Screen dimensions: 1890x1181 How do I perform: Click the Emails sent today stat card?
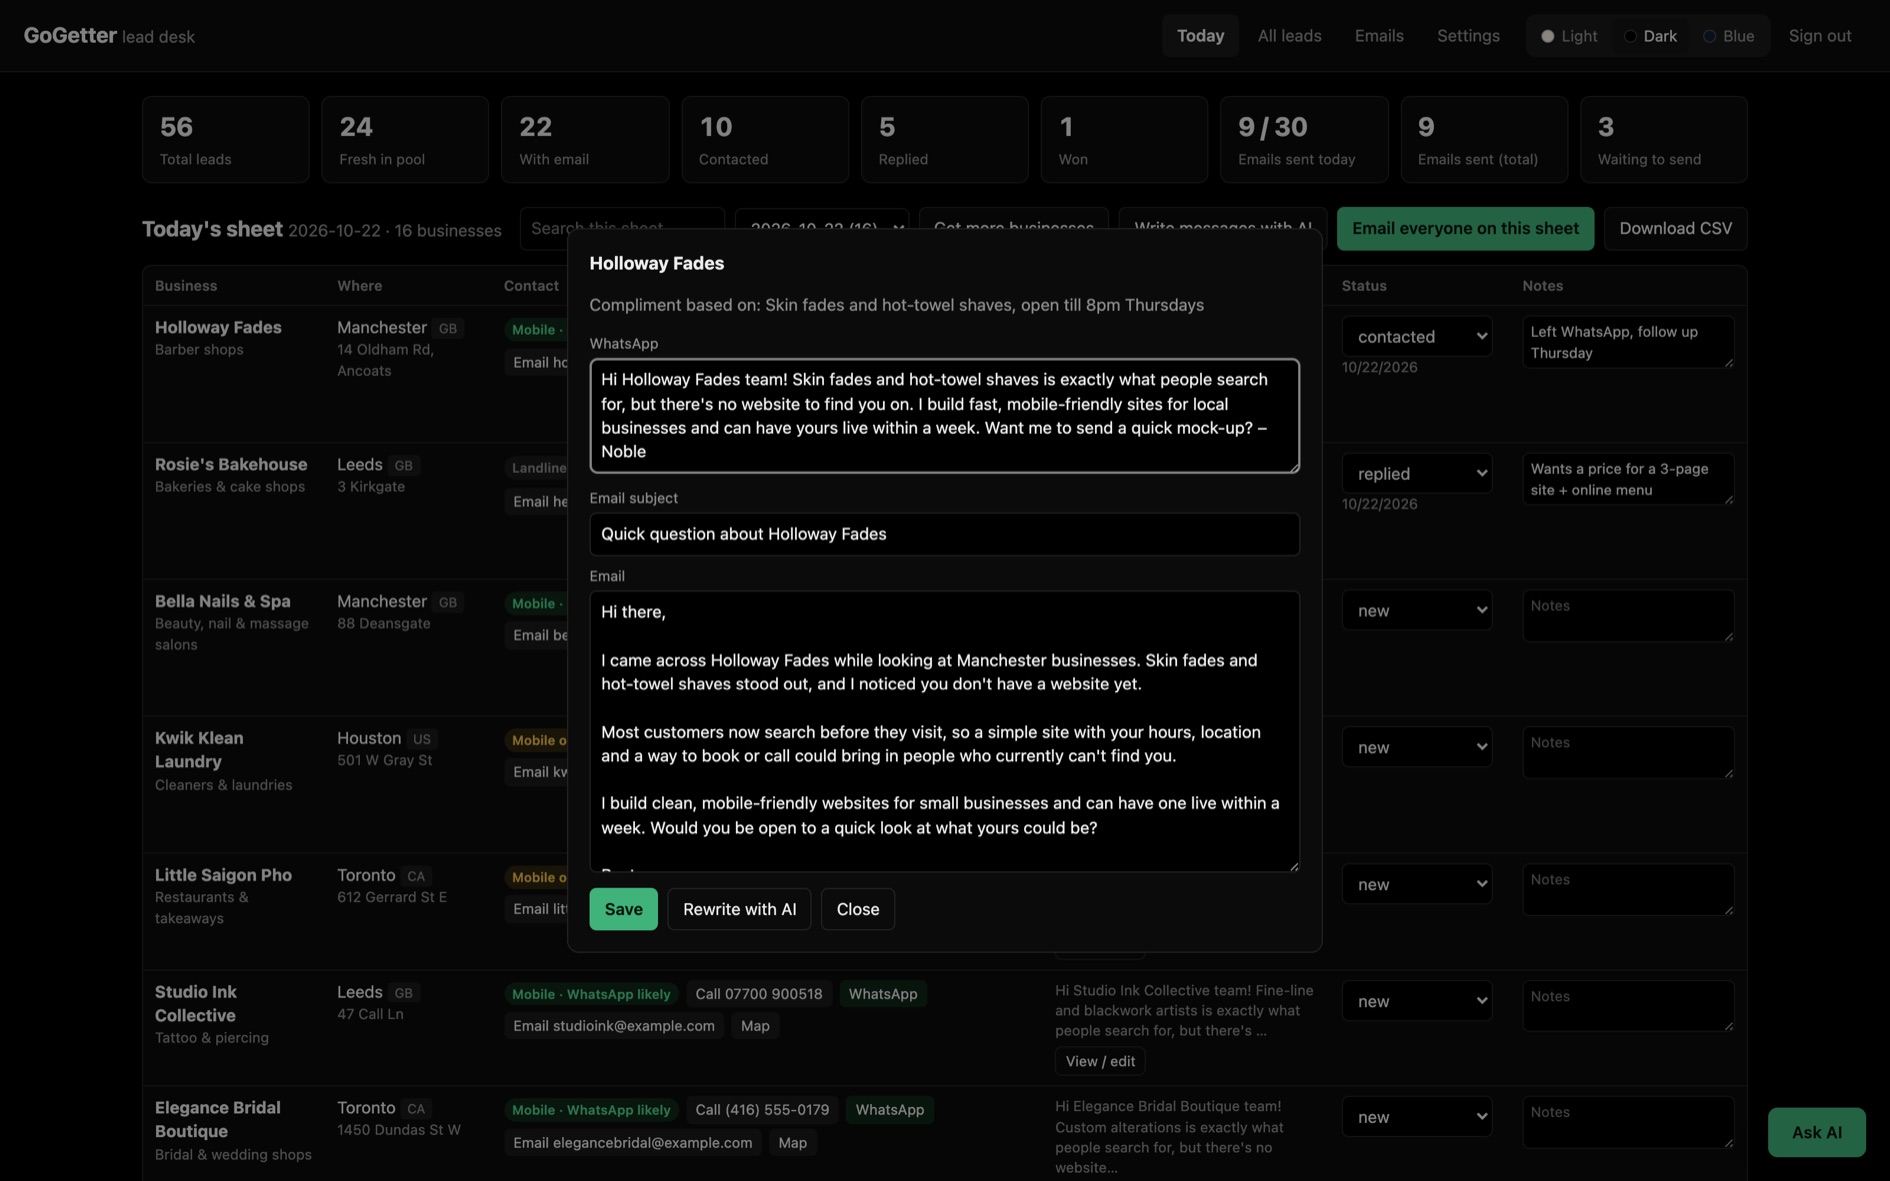pos(1303,140)
